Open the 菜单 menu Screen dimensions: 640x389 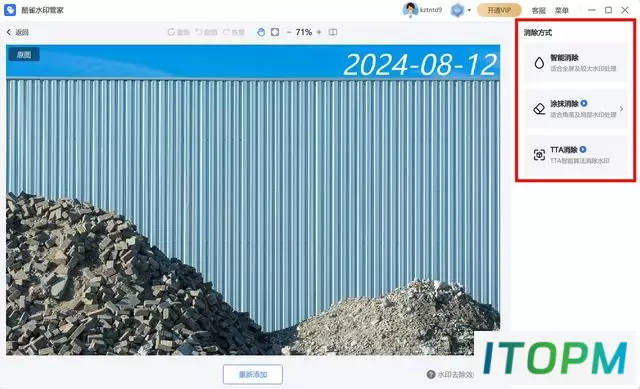point(562,11)
